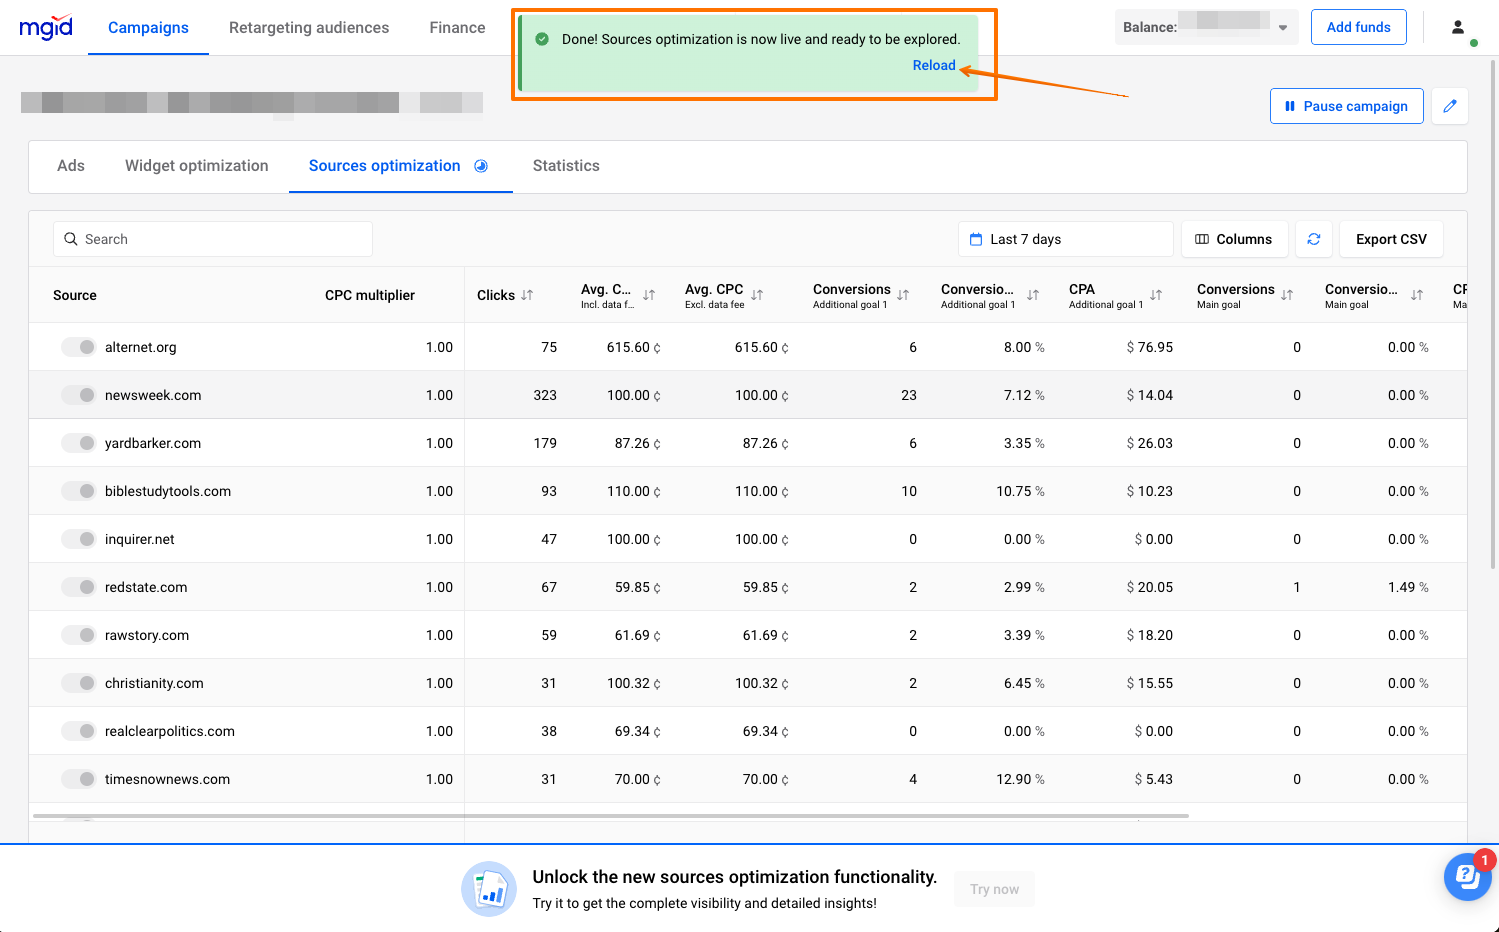This screenshot has height=932, width=1499.
Task: Open the help chat widget icon
Action: (x=1466, y=877)
